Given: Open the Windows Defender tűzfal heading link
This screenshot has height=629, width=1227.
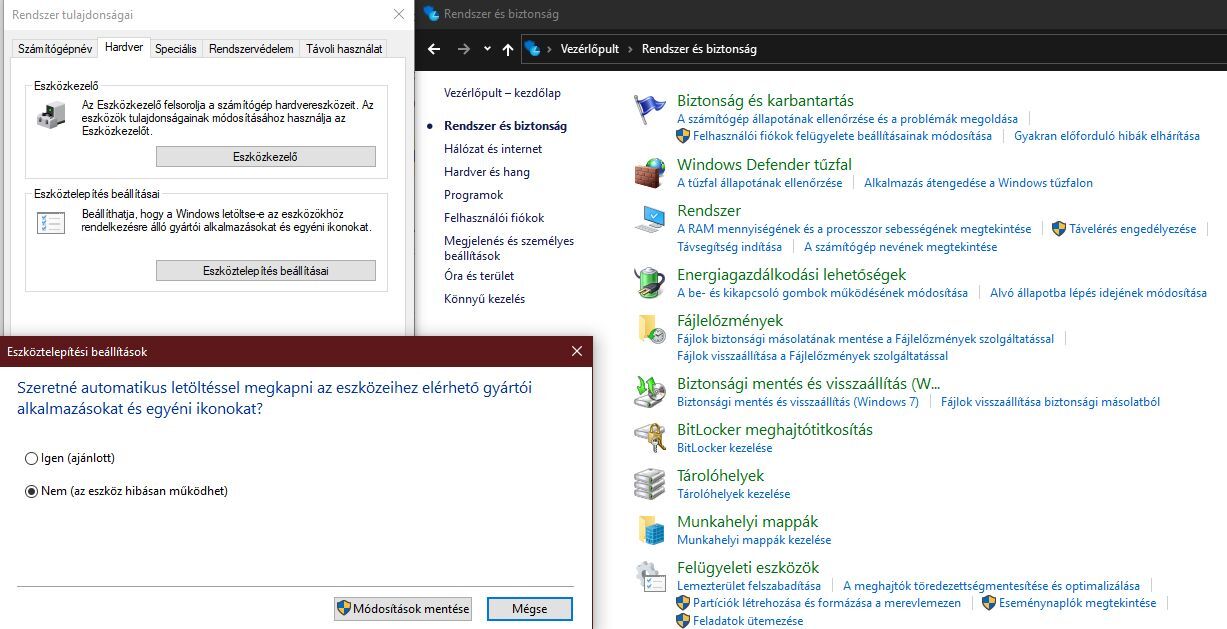Looking at the screenshot, I should 764,164.
